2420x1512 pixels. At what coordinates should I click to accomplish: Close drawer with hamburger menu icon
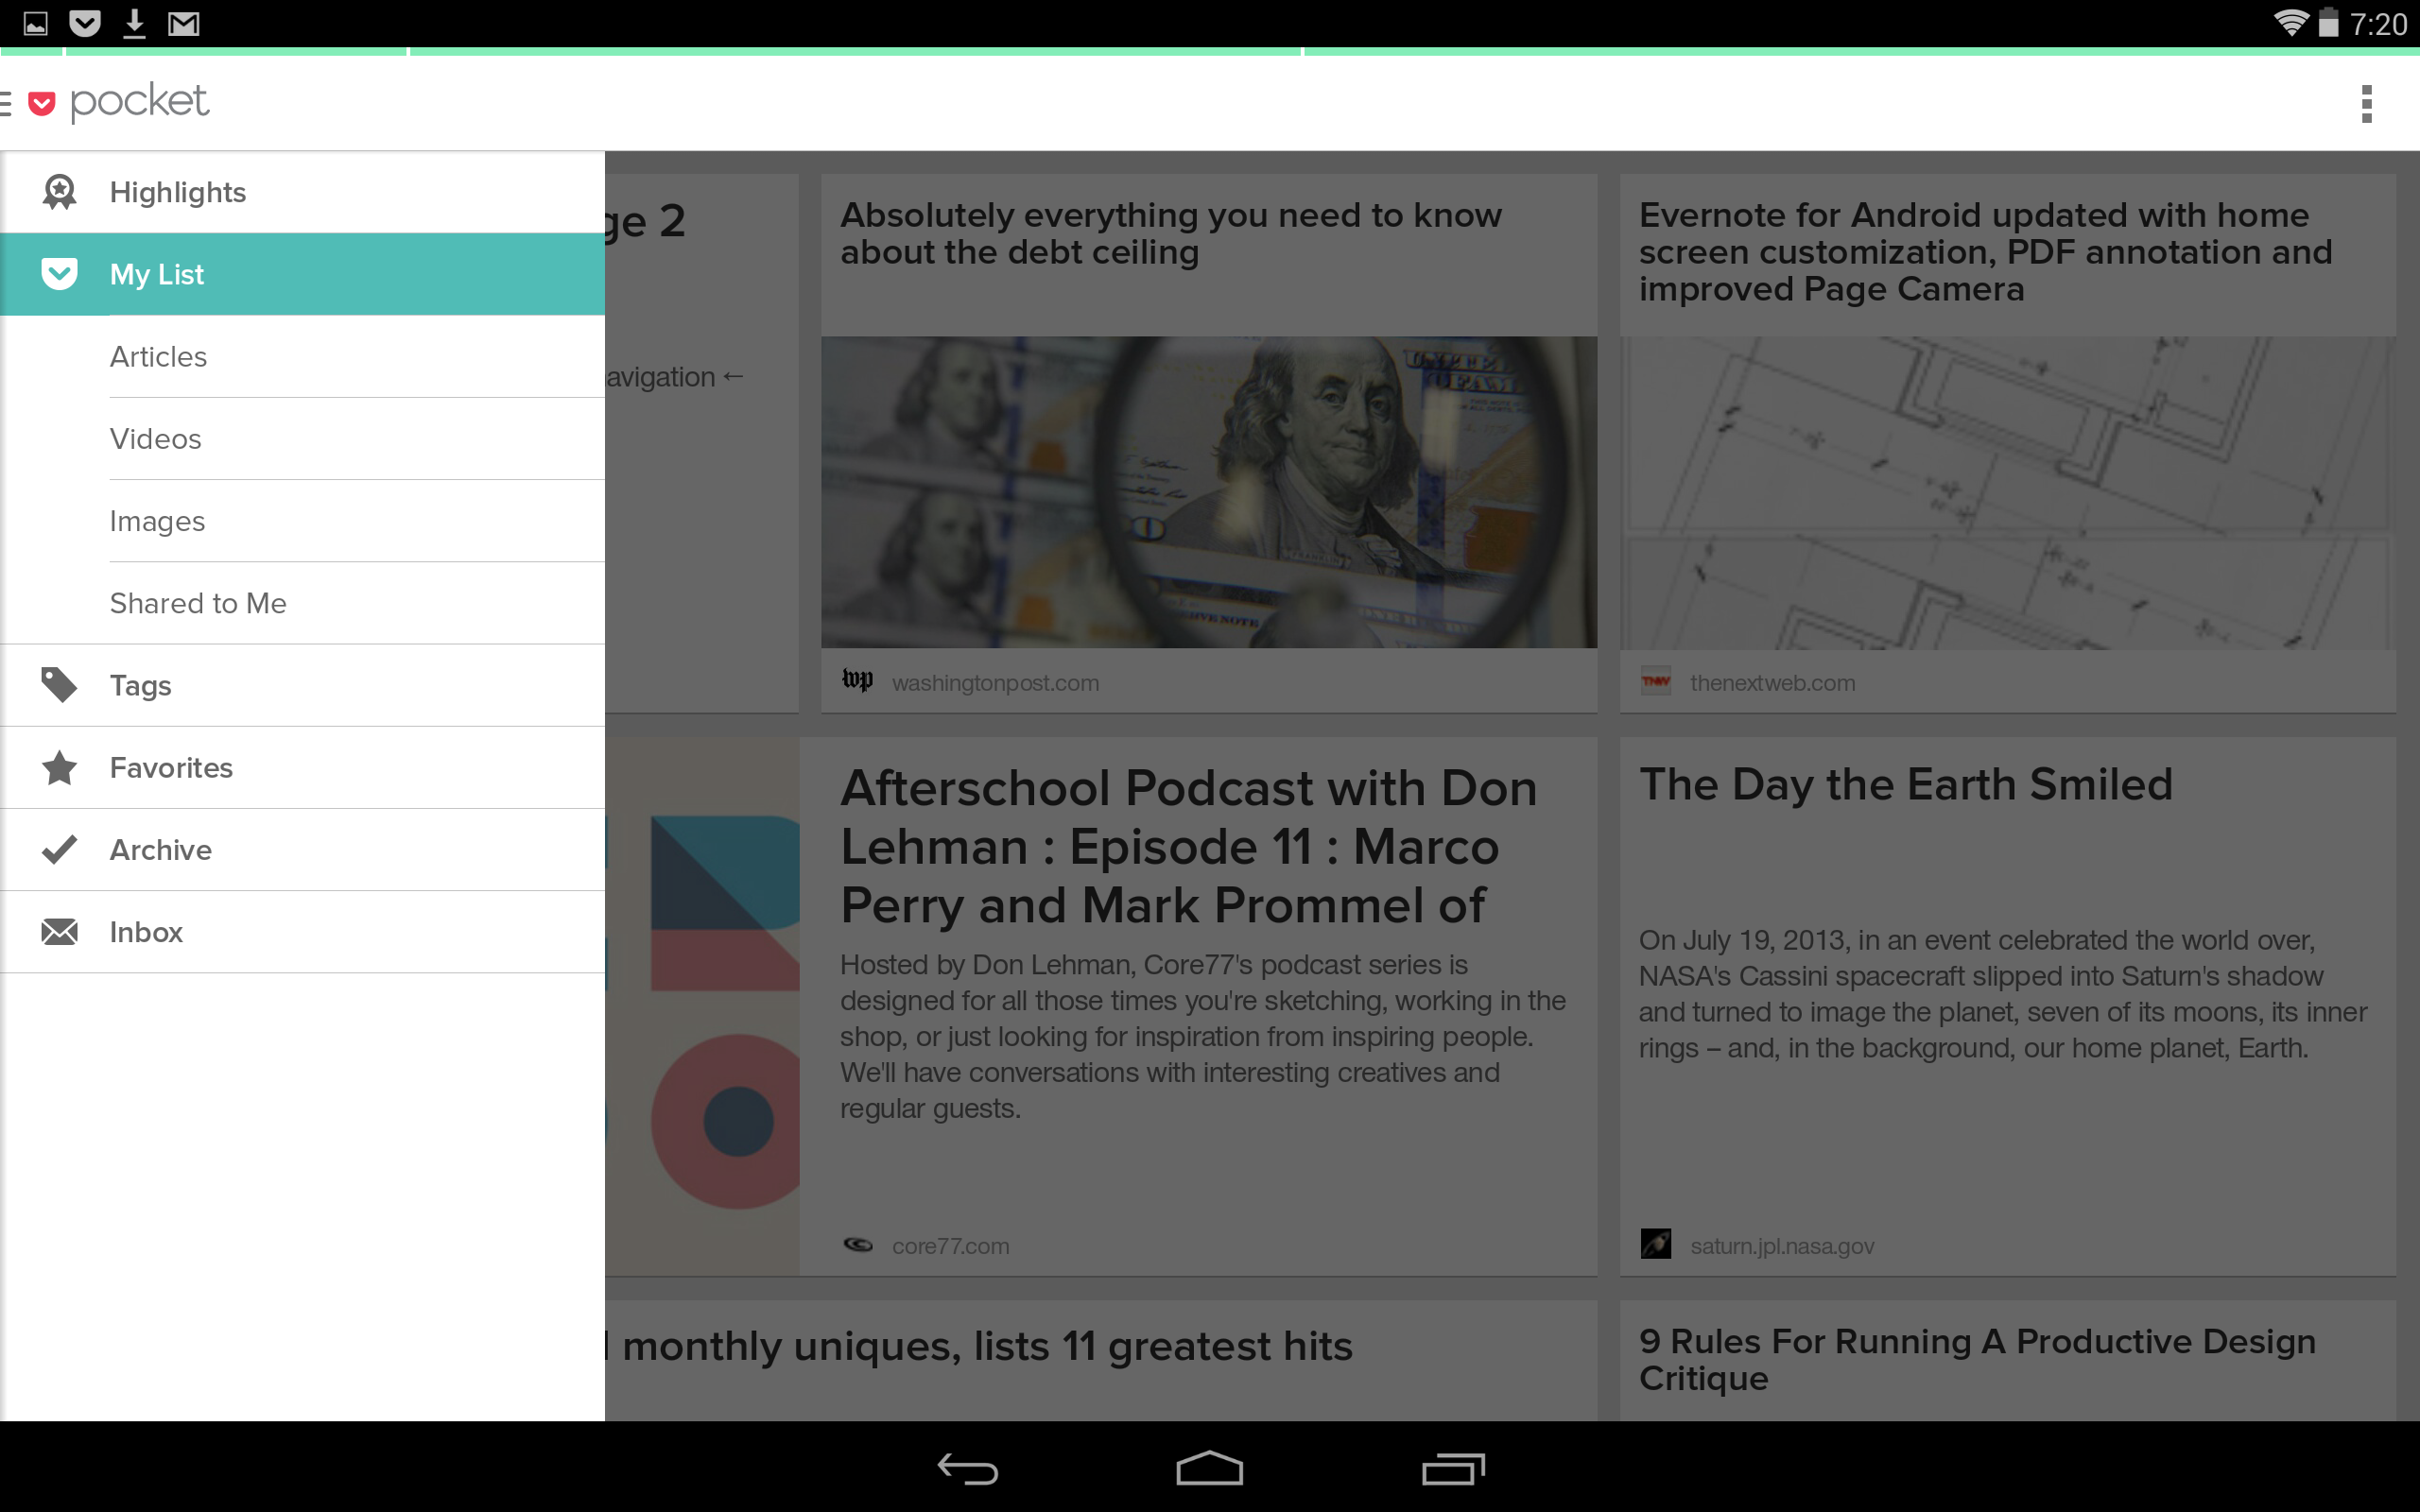coord(6,102)
